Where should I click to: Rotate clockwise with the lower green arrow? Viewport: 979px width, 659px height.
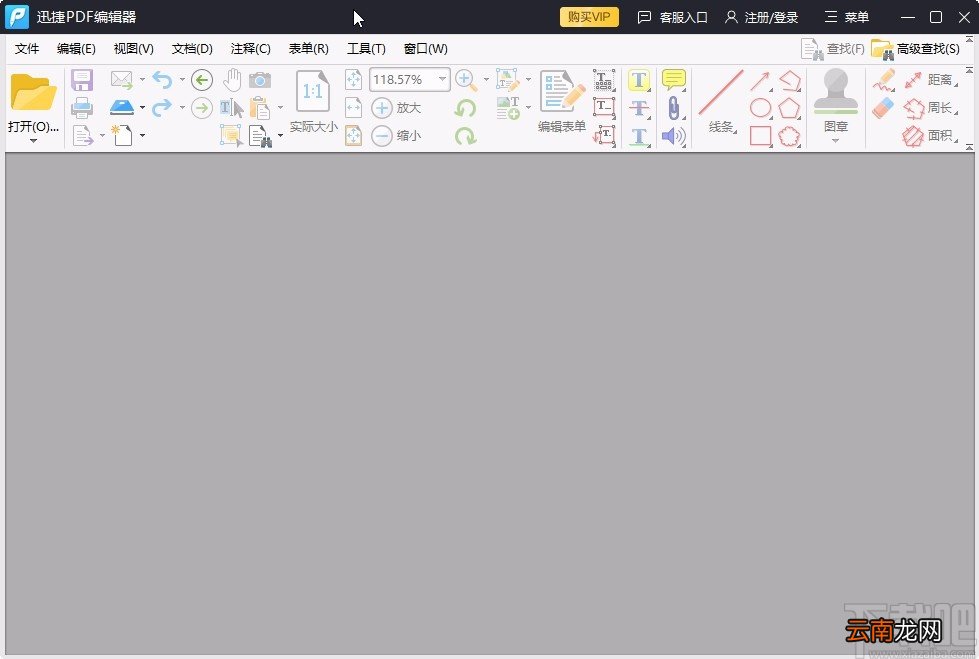click(465, 136)
